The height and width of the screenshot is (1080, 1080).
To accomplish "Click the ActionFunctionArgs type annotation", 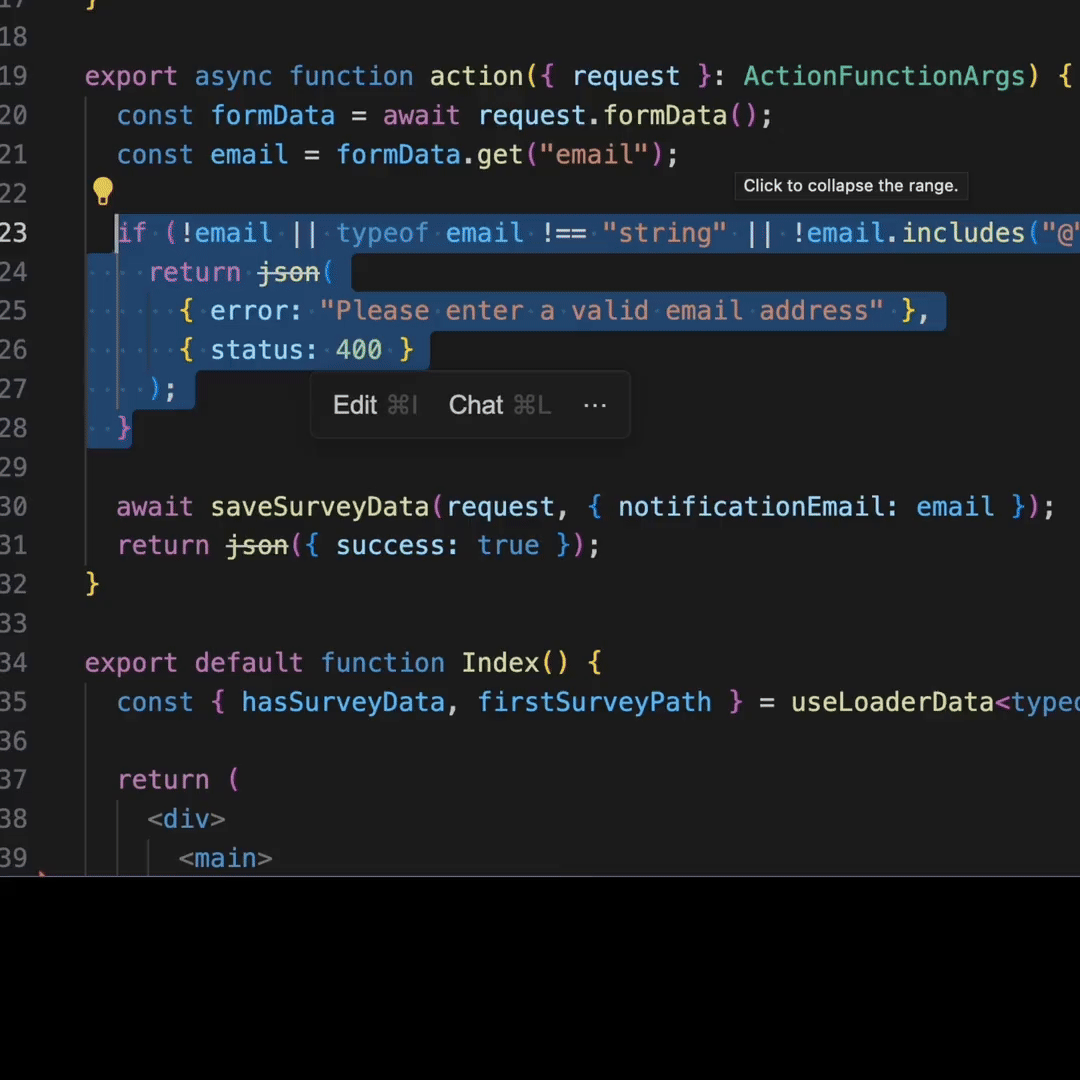I will pyautogui.click(x=884, y=76).
